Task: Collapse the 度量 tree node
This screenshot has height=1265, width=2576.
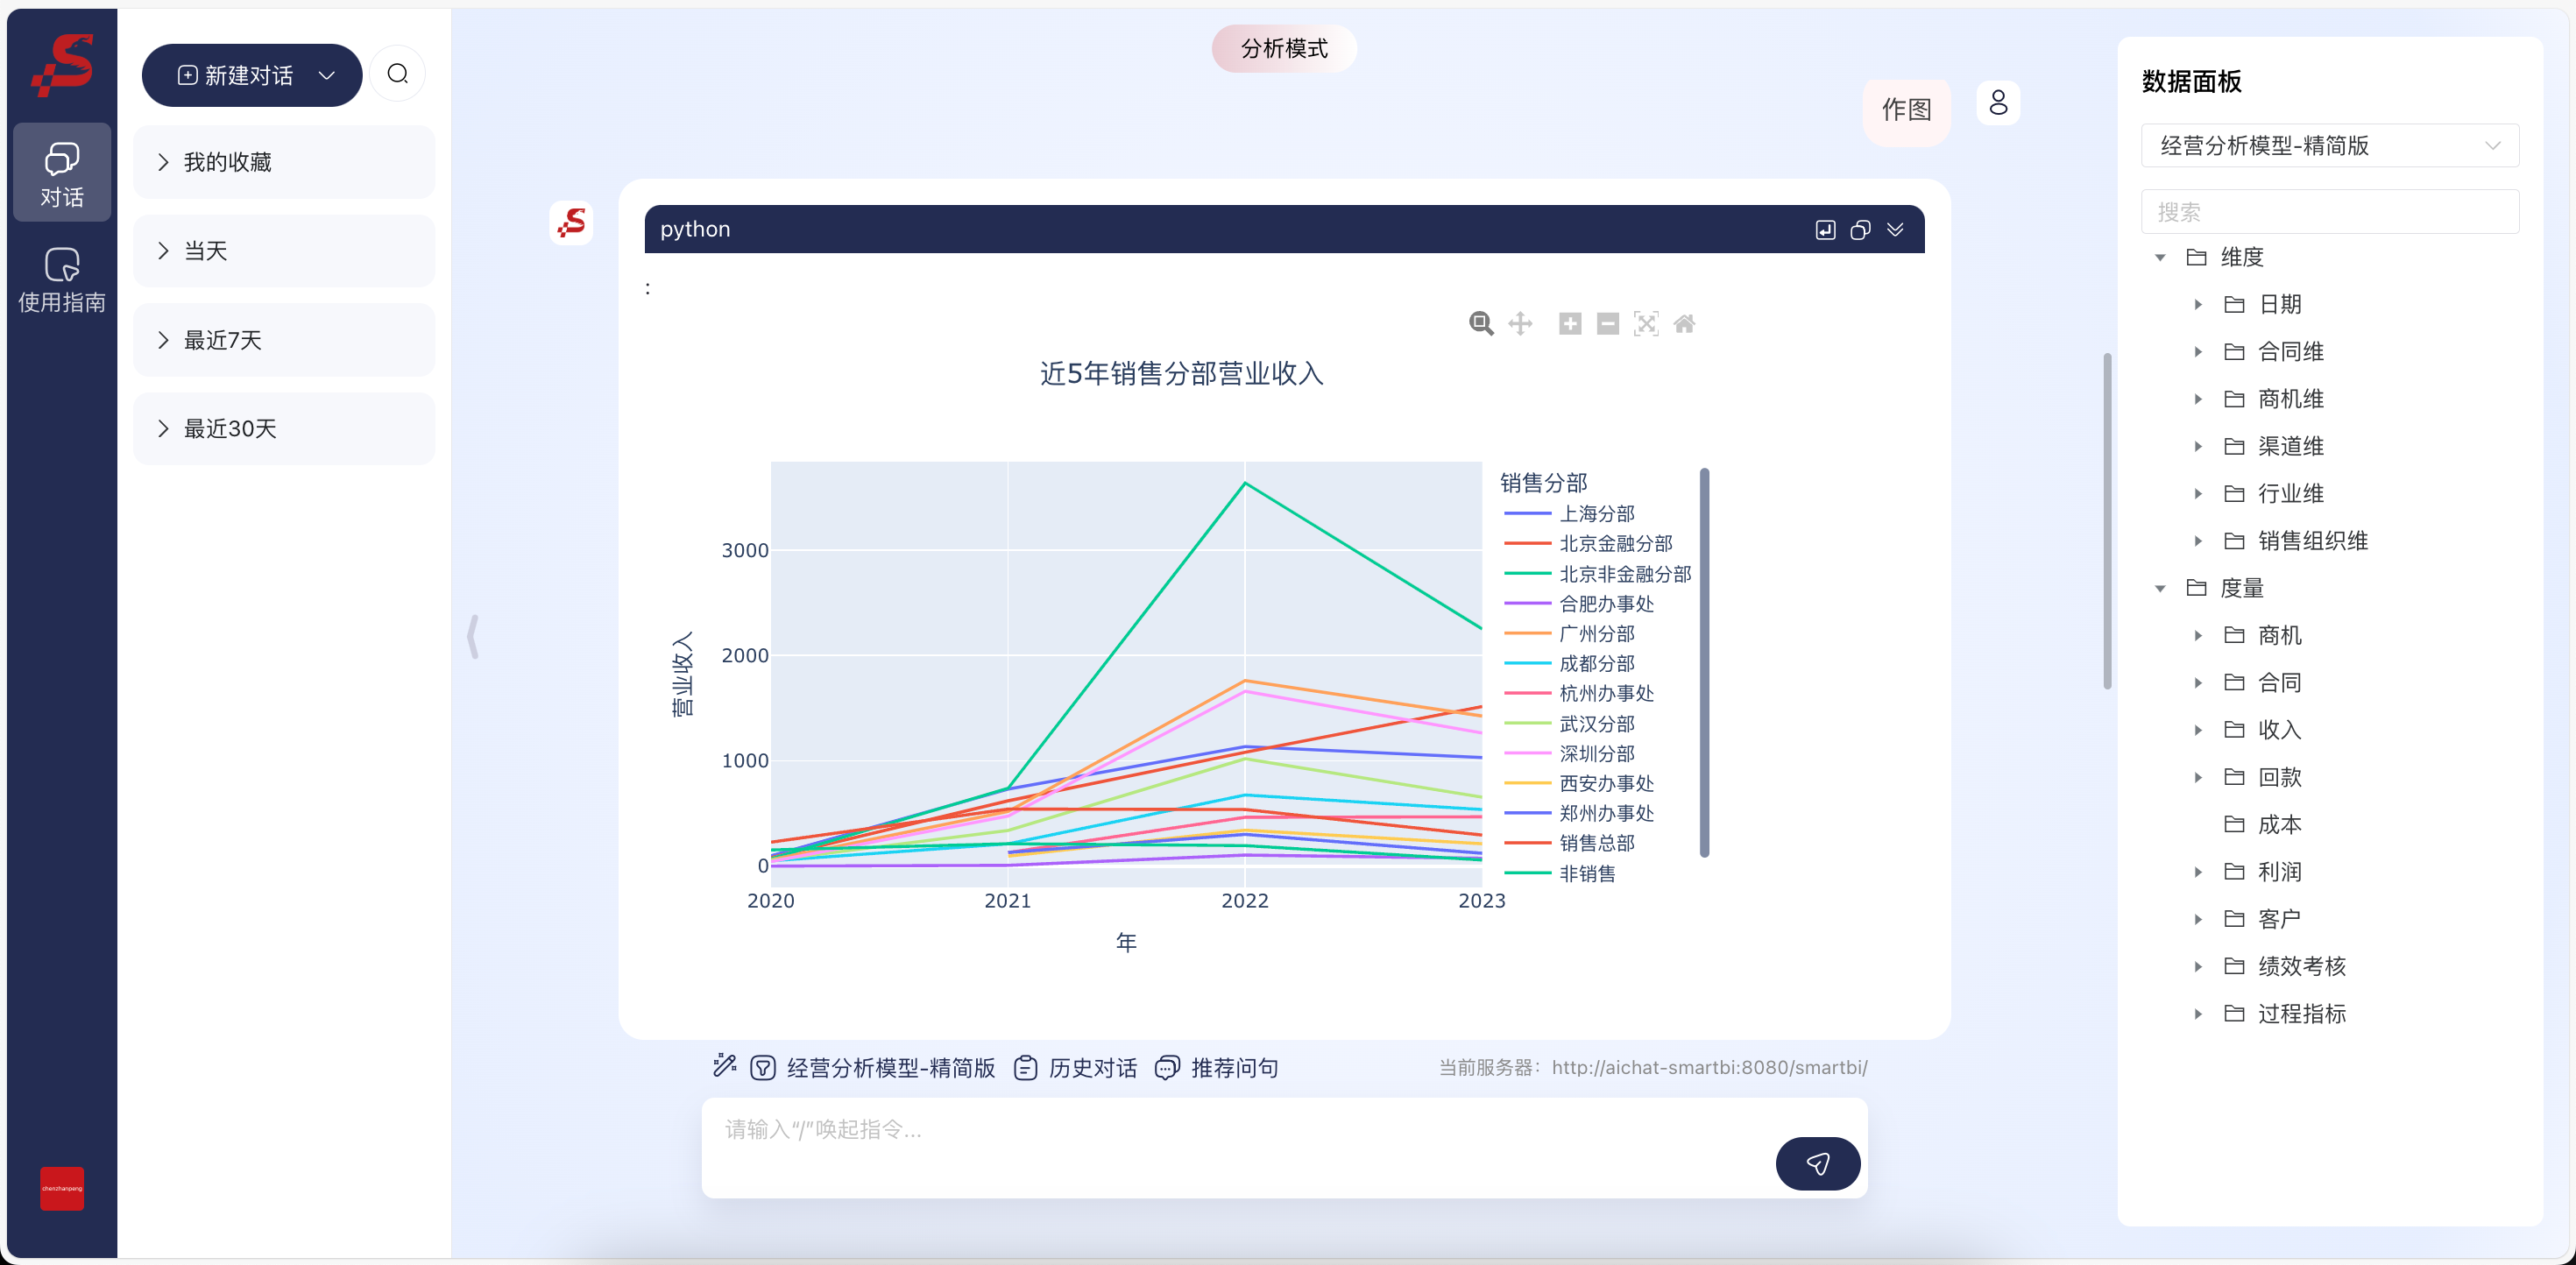Action: coord(2160,589)
